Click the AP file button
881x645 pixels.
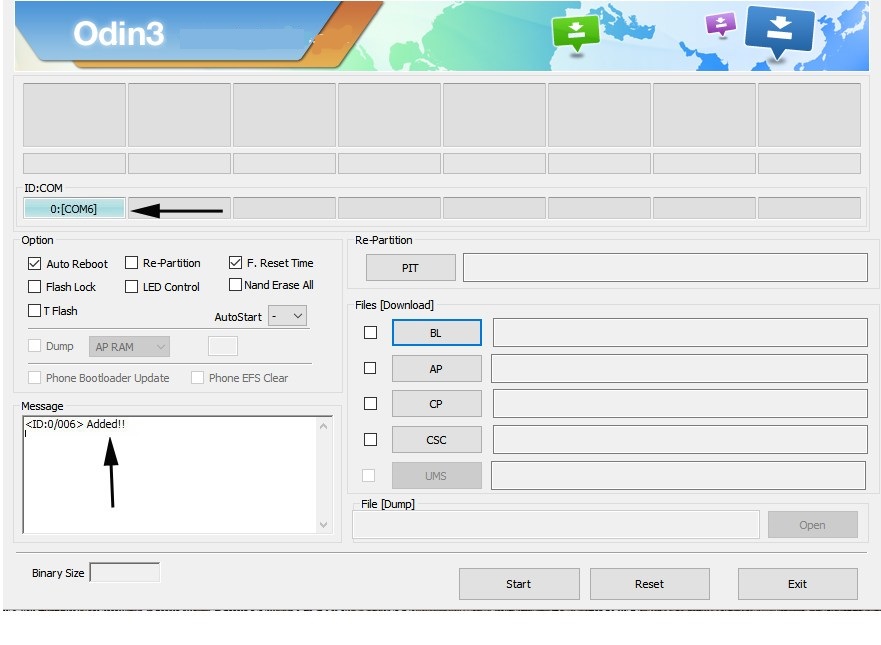pos(437,369)
